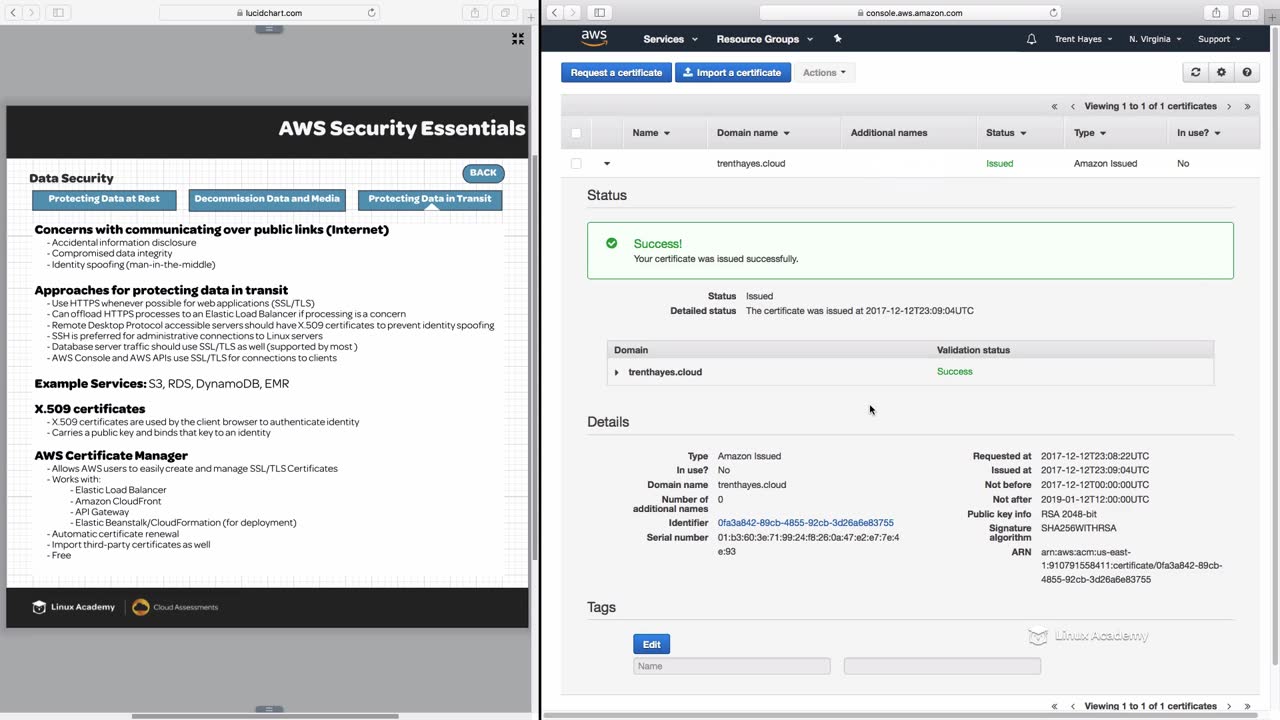Image resolution: width=1280 pixels, height=720 pixels.
Task: Go to next page using bottom pagination
Action: click(x=1229, y=706)
